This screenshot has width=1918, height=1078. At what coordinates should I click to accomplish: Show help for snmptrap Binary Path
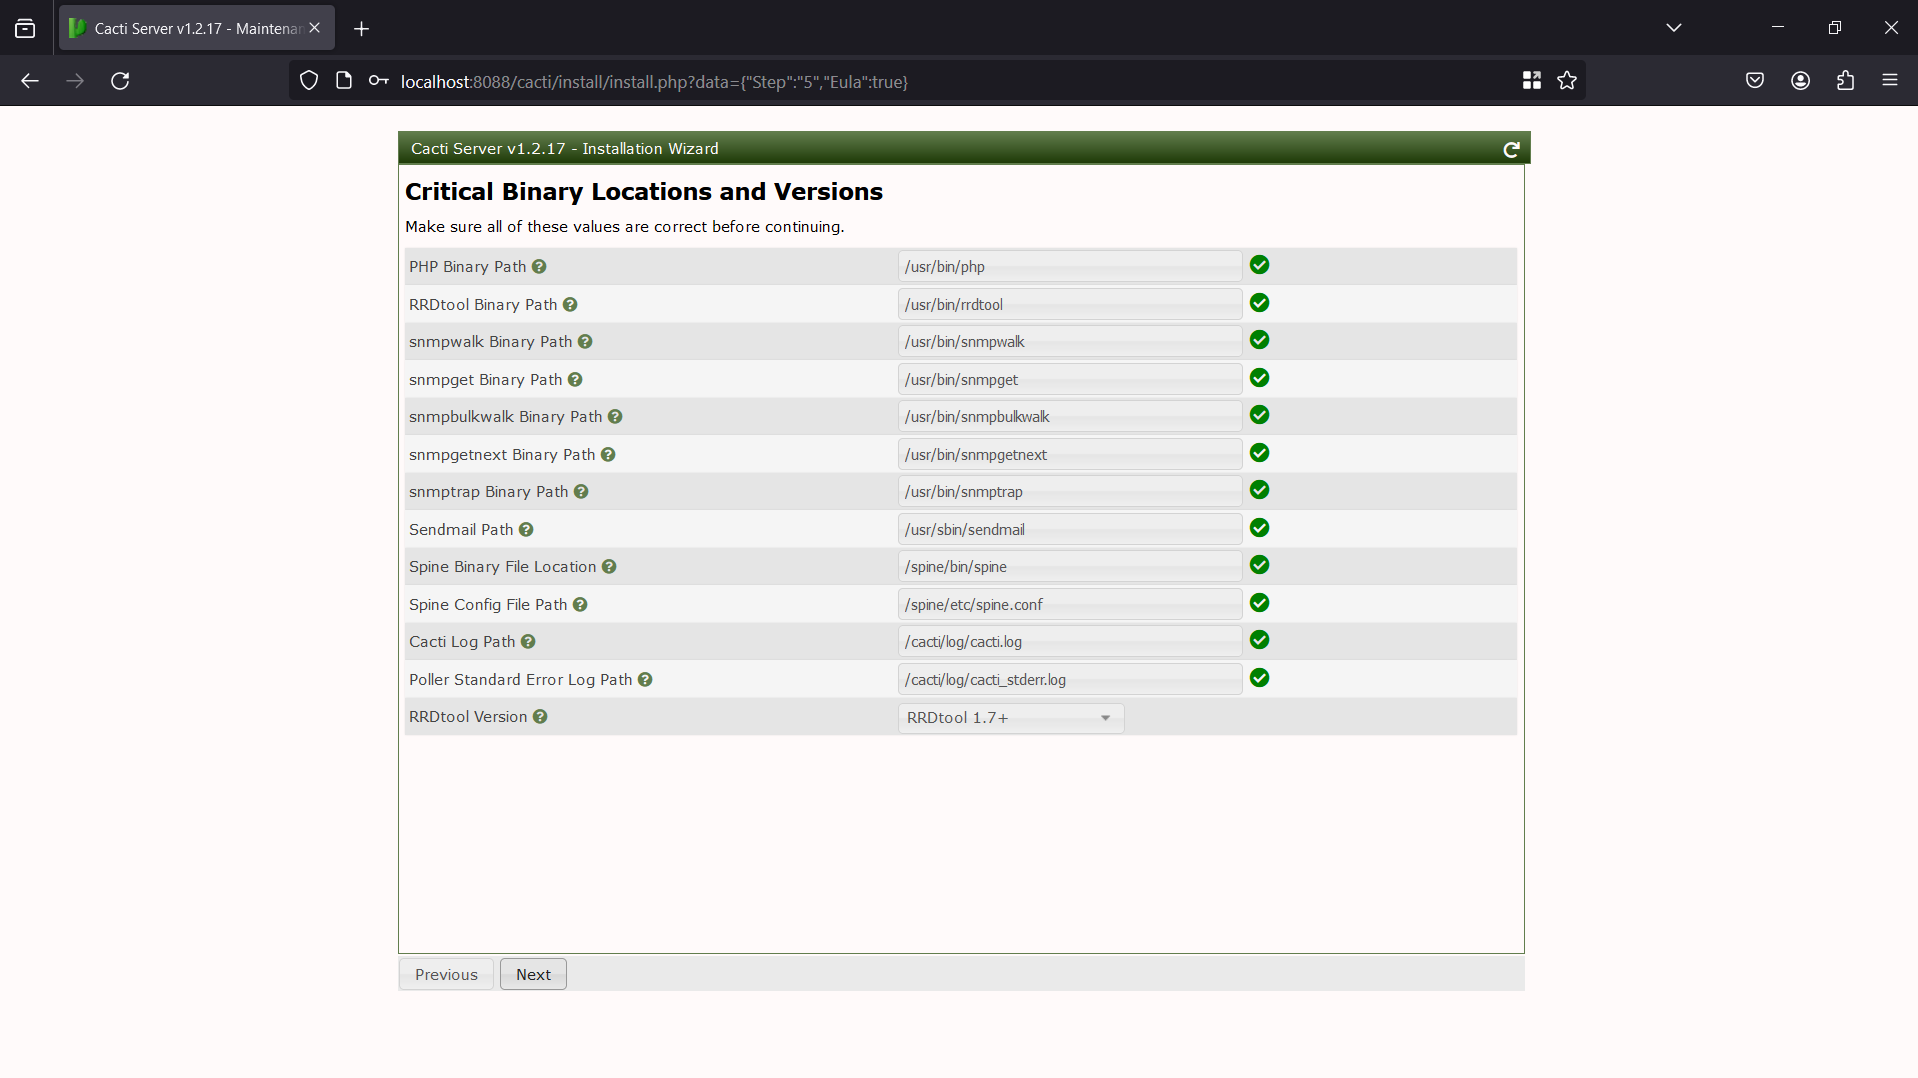(x=581, y=492)
